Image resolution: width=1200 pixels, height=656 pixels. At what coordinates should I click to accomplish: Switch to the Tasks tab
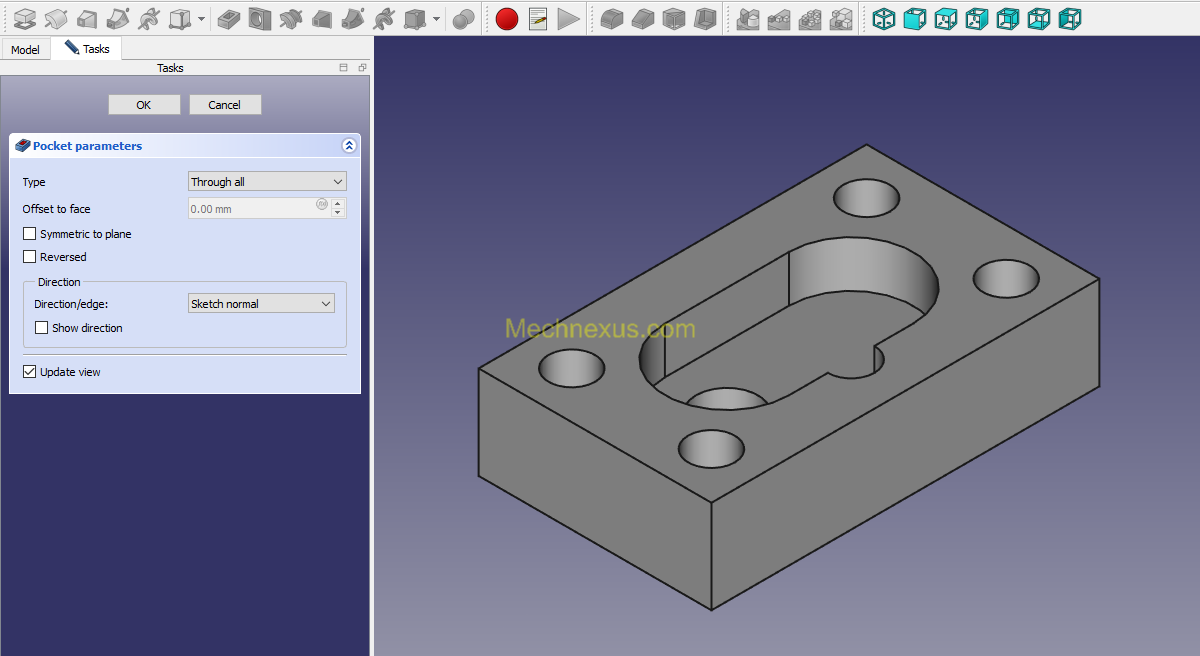point(87,48)
